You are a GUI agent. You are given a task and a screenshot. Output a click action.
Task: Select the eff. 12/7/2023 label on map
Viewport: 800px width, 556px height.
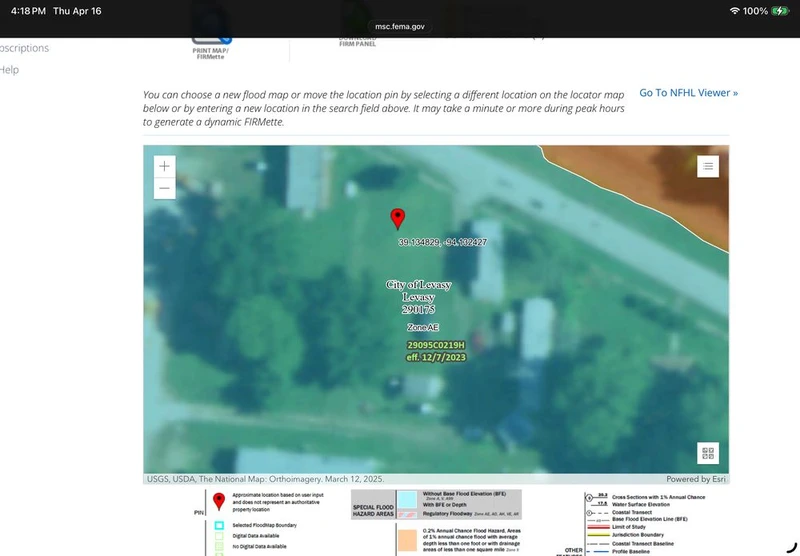(436, 357)
